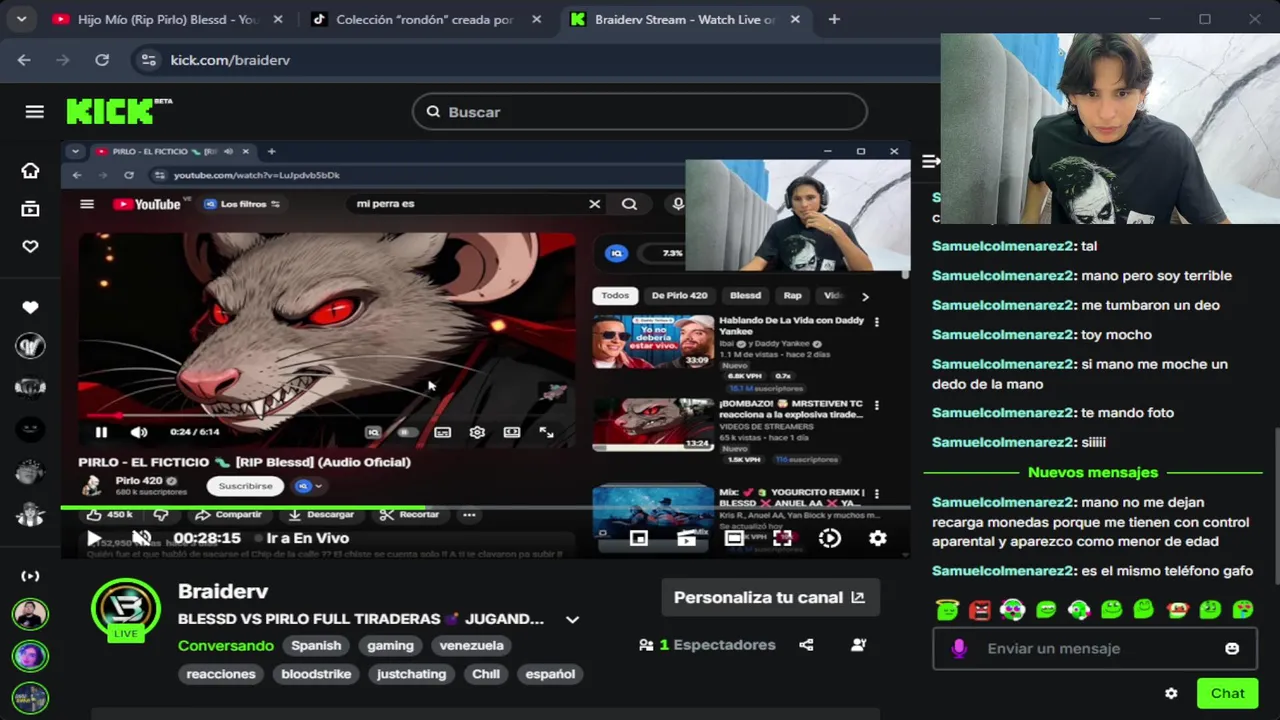The image size is (1280, 720).
Task: Toggle theater mode on Kick player
Action: (734, 538)
